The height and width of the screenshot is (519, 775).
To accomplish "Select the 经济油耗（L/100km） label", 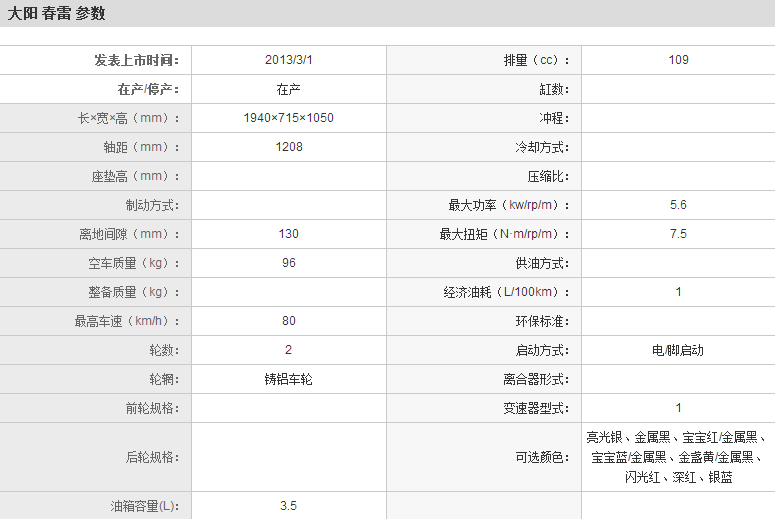I will click(506, 292).
